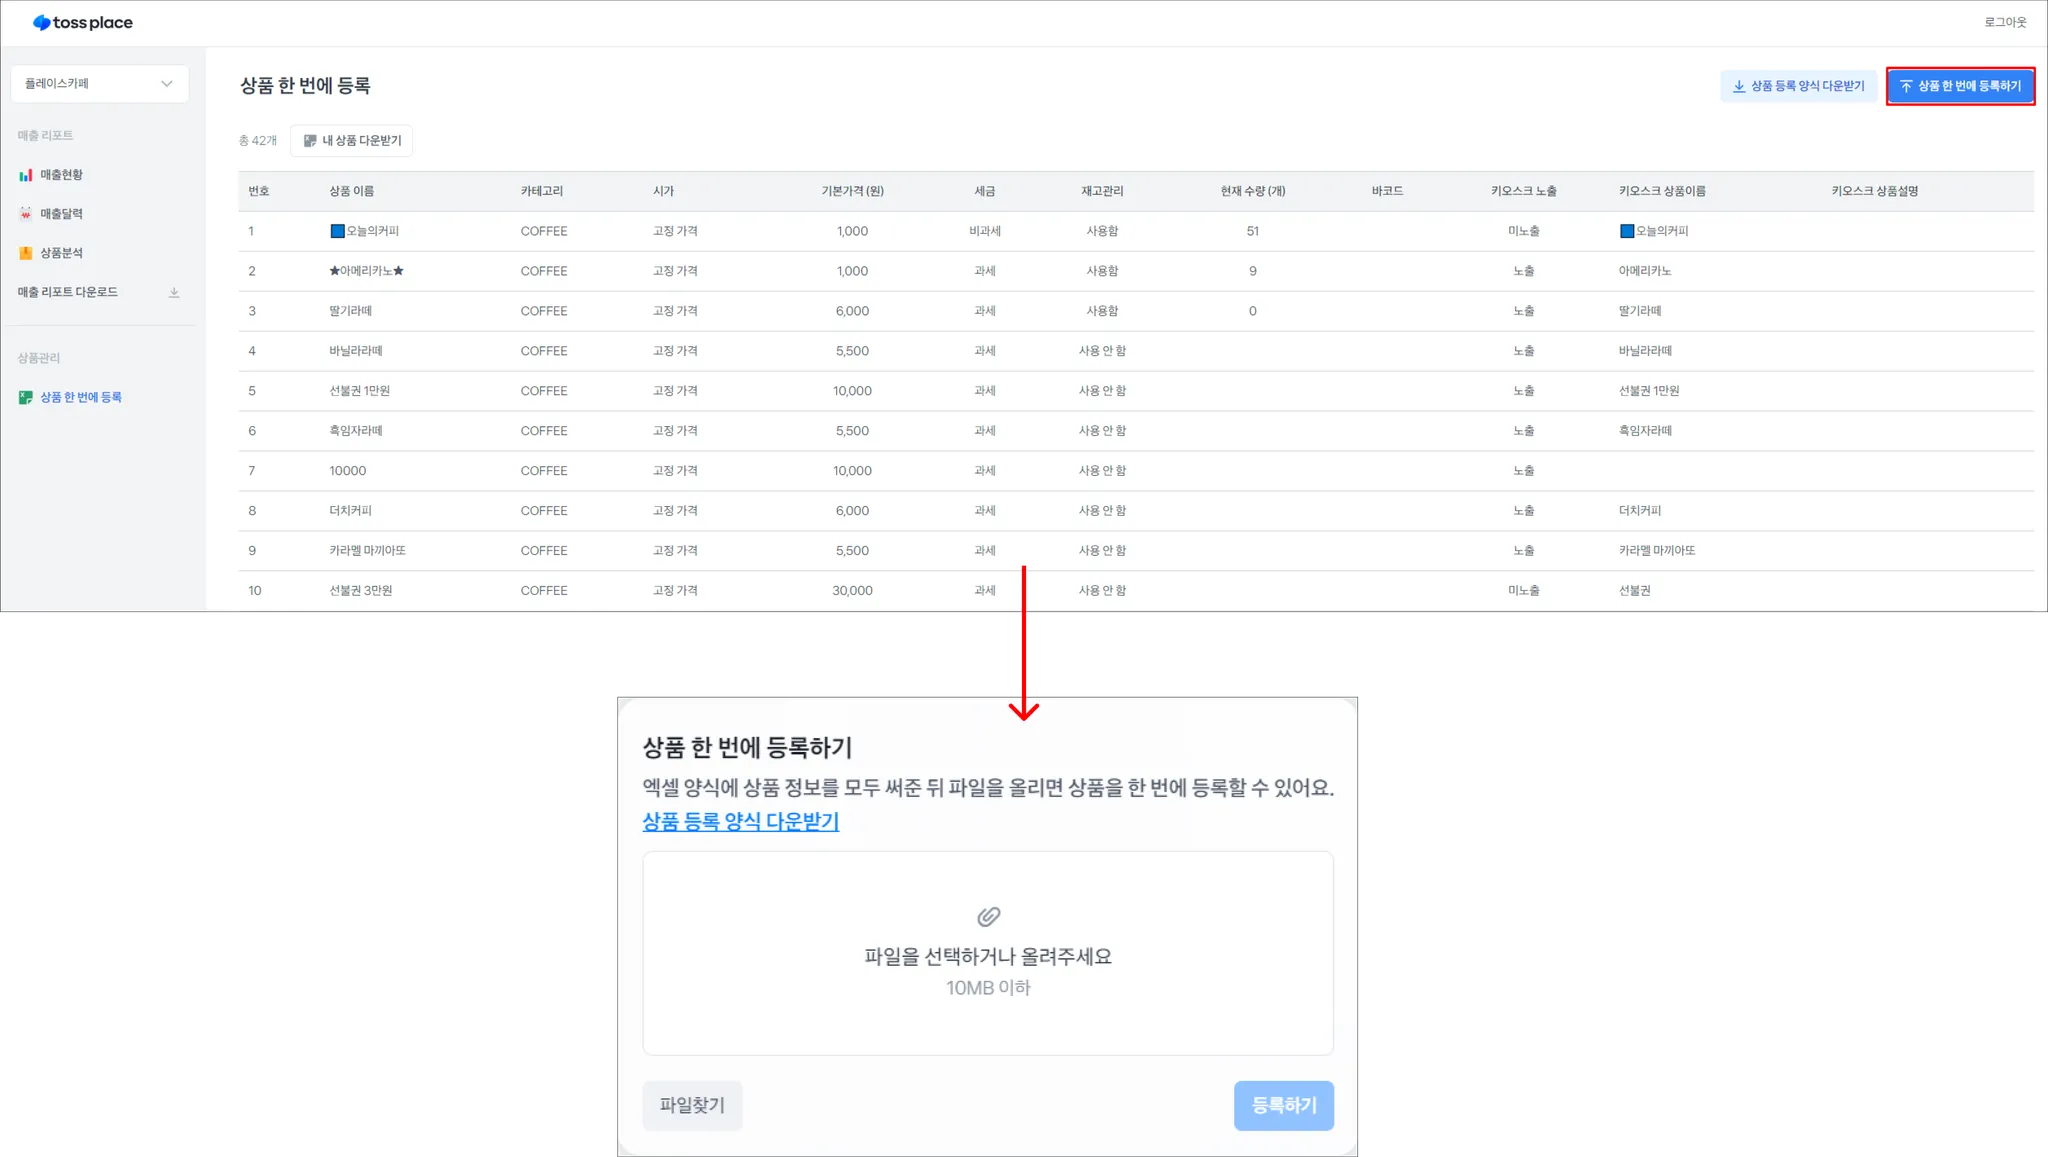The width and height of the screenshot is (2048, 1157).
Task: Click 상품 등록 양식 다운받기 top button
Action: tap(1798, 86)
